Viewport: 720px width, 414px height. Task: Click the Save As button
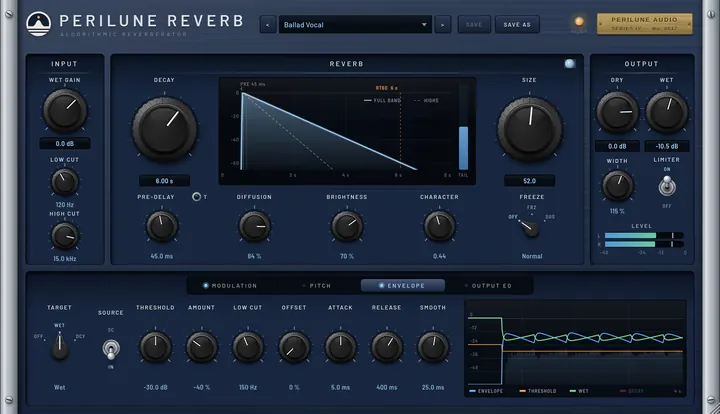point(517,25)
